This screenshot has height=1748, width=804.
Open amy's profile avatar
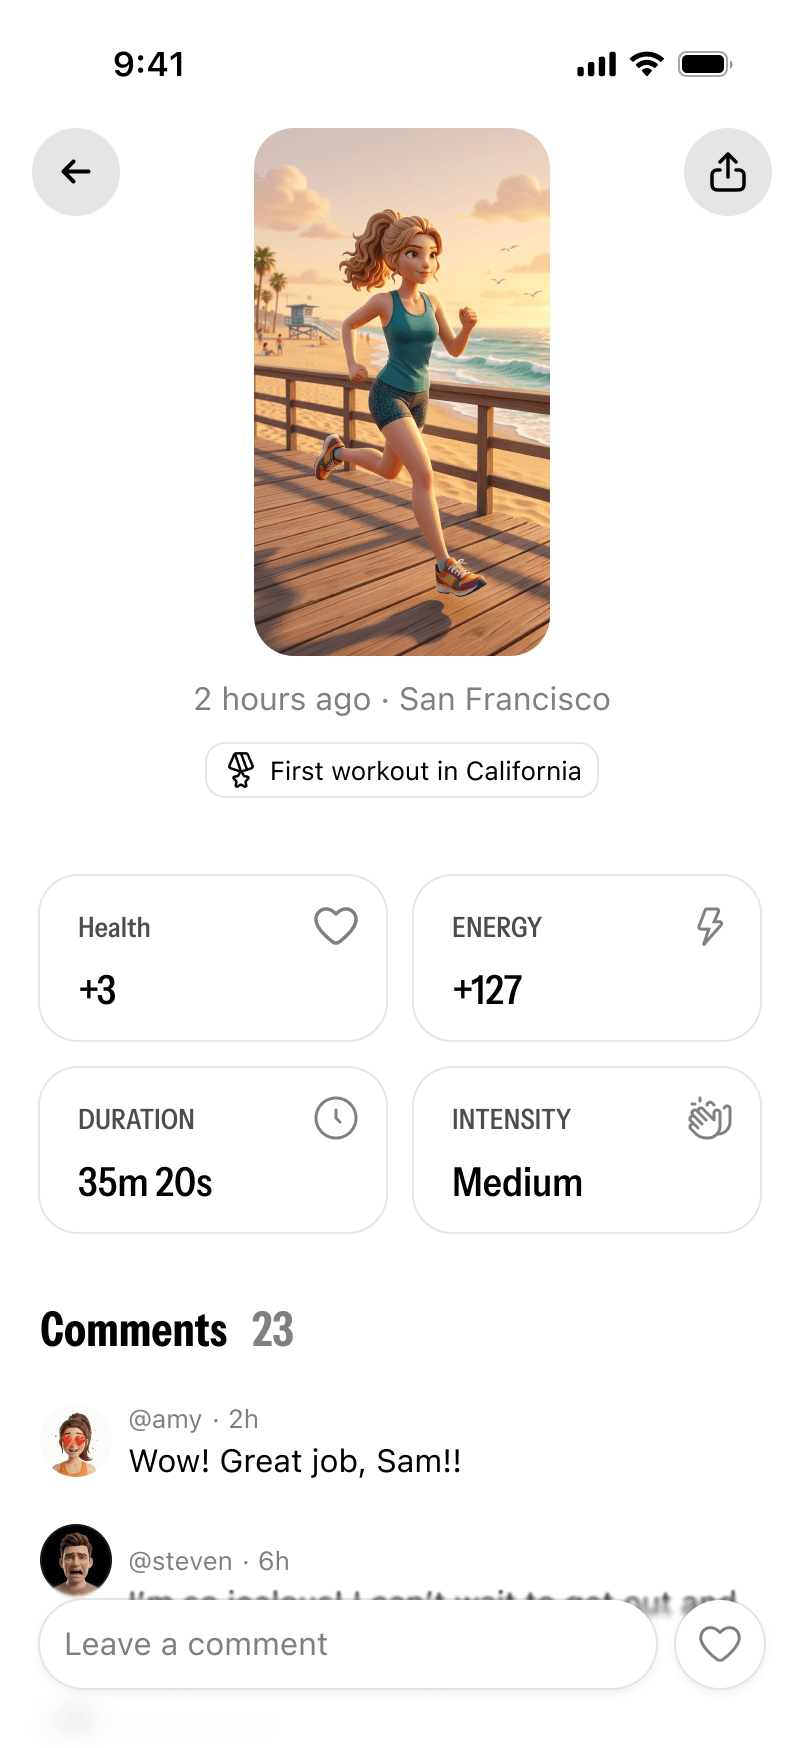point(76,1442)
